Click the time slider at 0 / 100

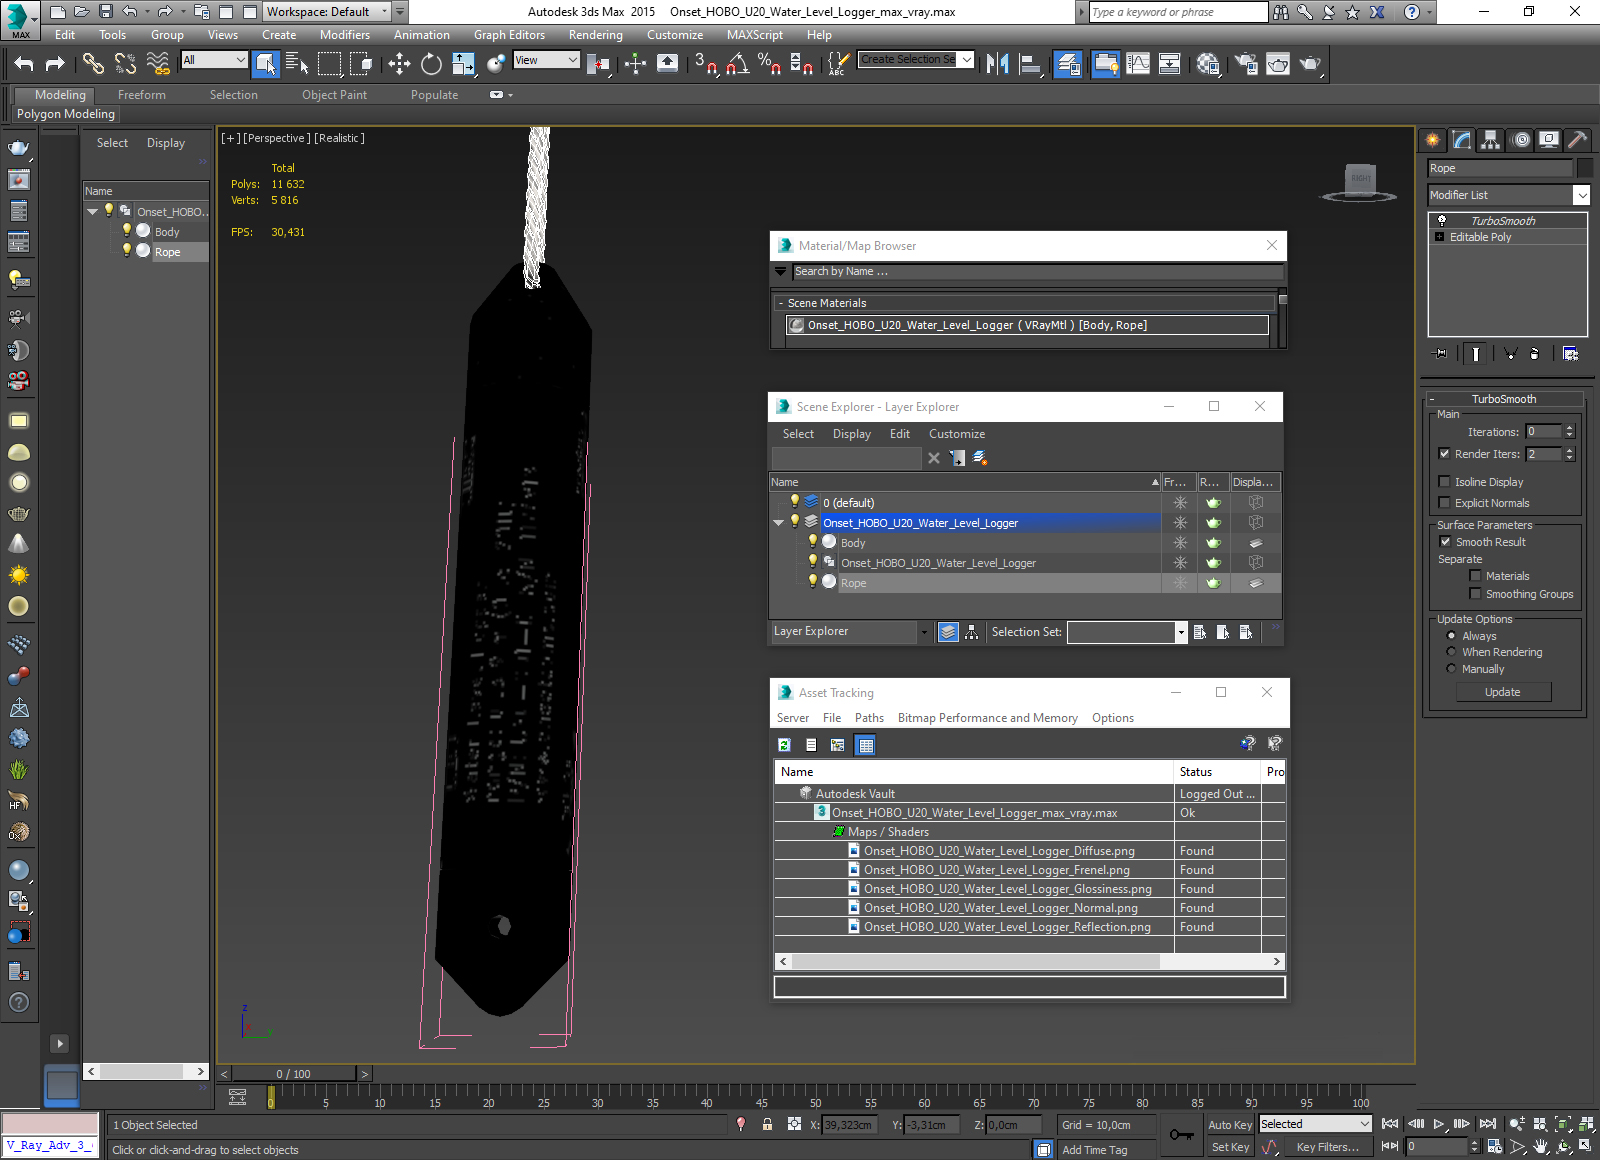click(293, 1074)
